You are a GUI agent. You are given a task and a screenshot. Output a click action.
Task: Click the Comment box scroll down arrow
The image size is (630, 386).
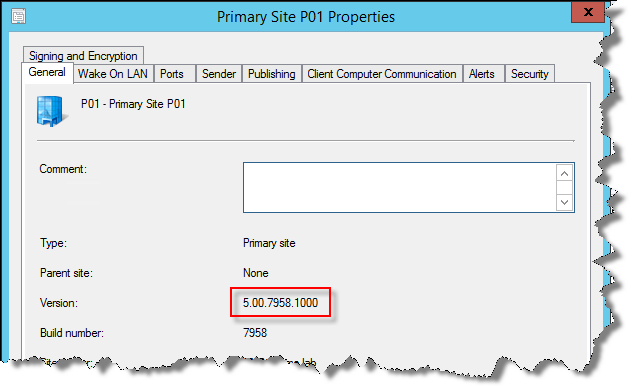coord(565,202)
